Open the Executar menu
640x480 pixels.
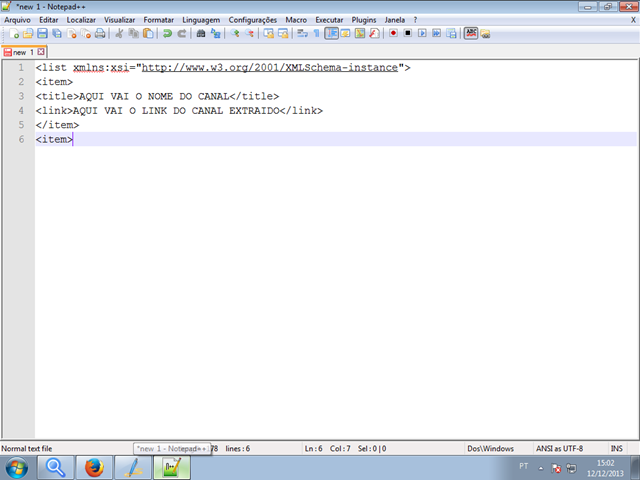[x=329, y=20]
